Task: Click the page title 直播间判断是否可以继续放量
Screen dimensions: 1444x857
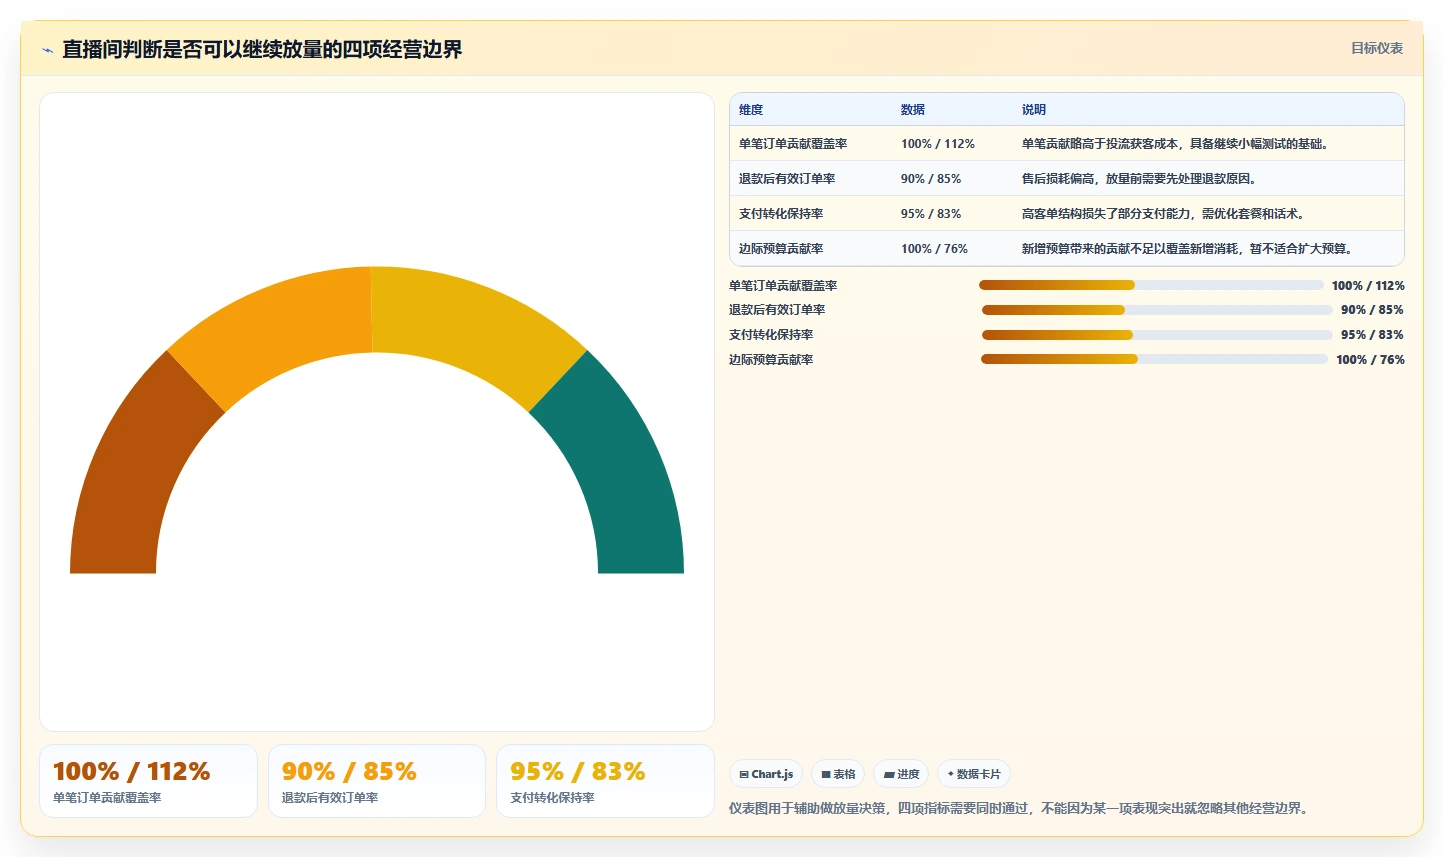Action: (x=262, y=49)
